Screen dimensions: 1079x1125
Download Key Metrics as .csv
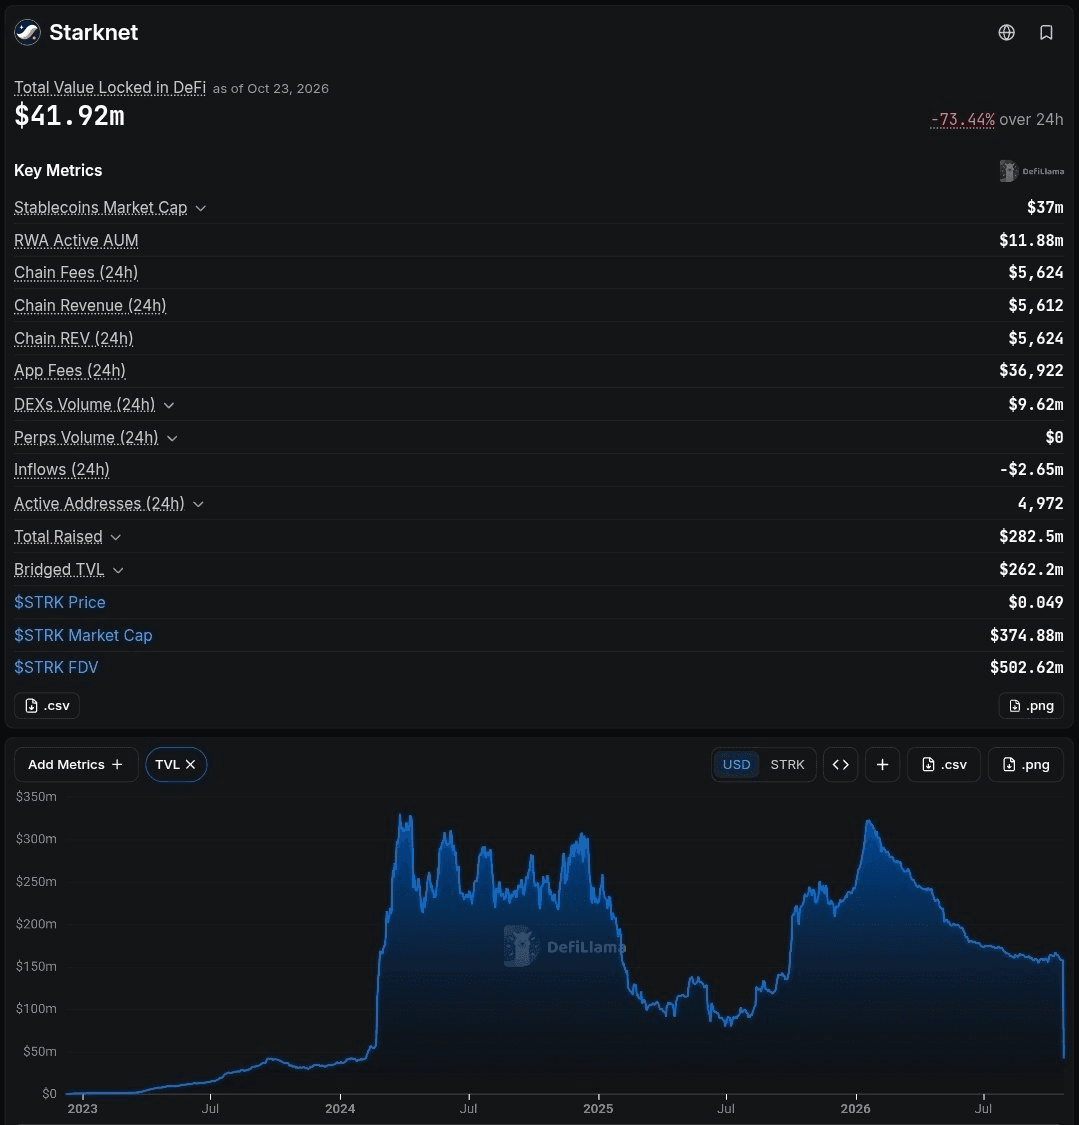[x=47, y=706]
